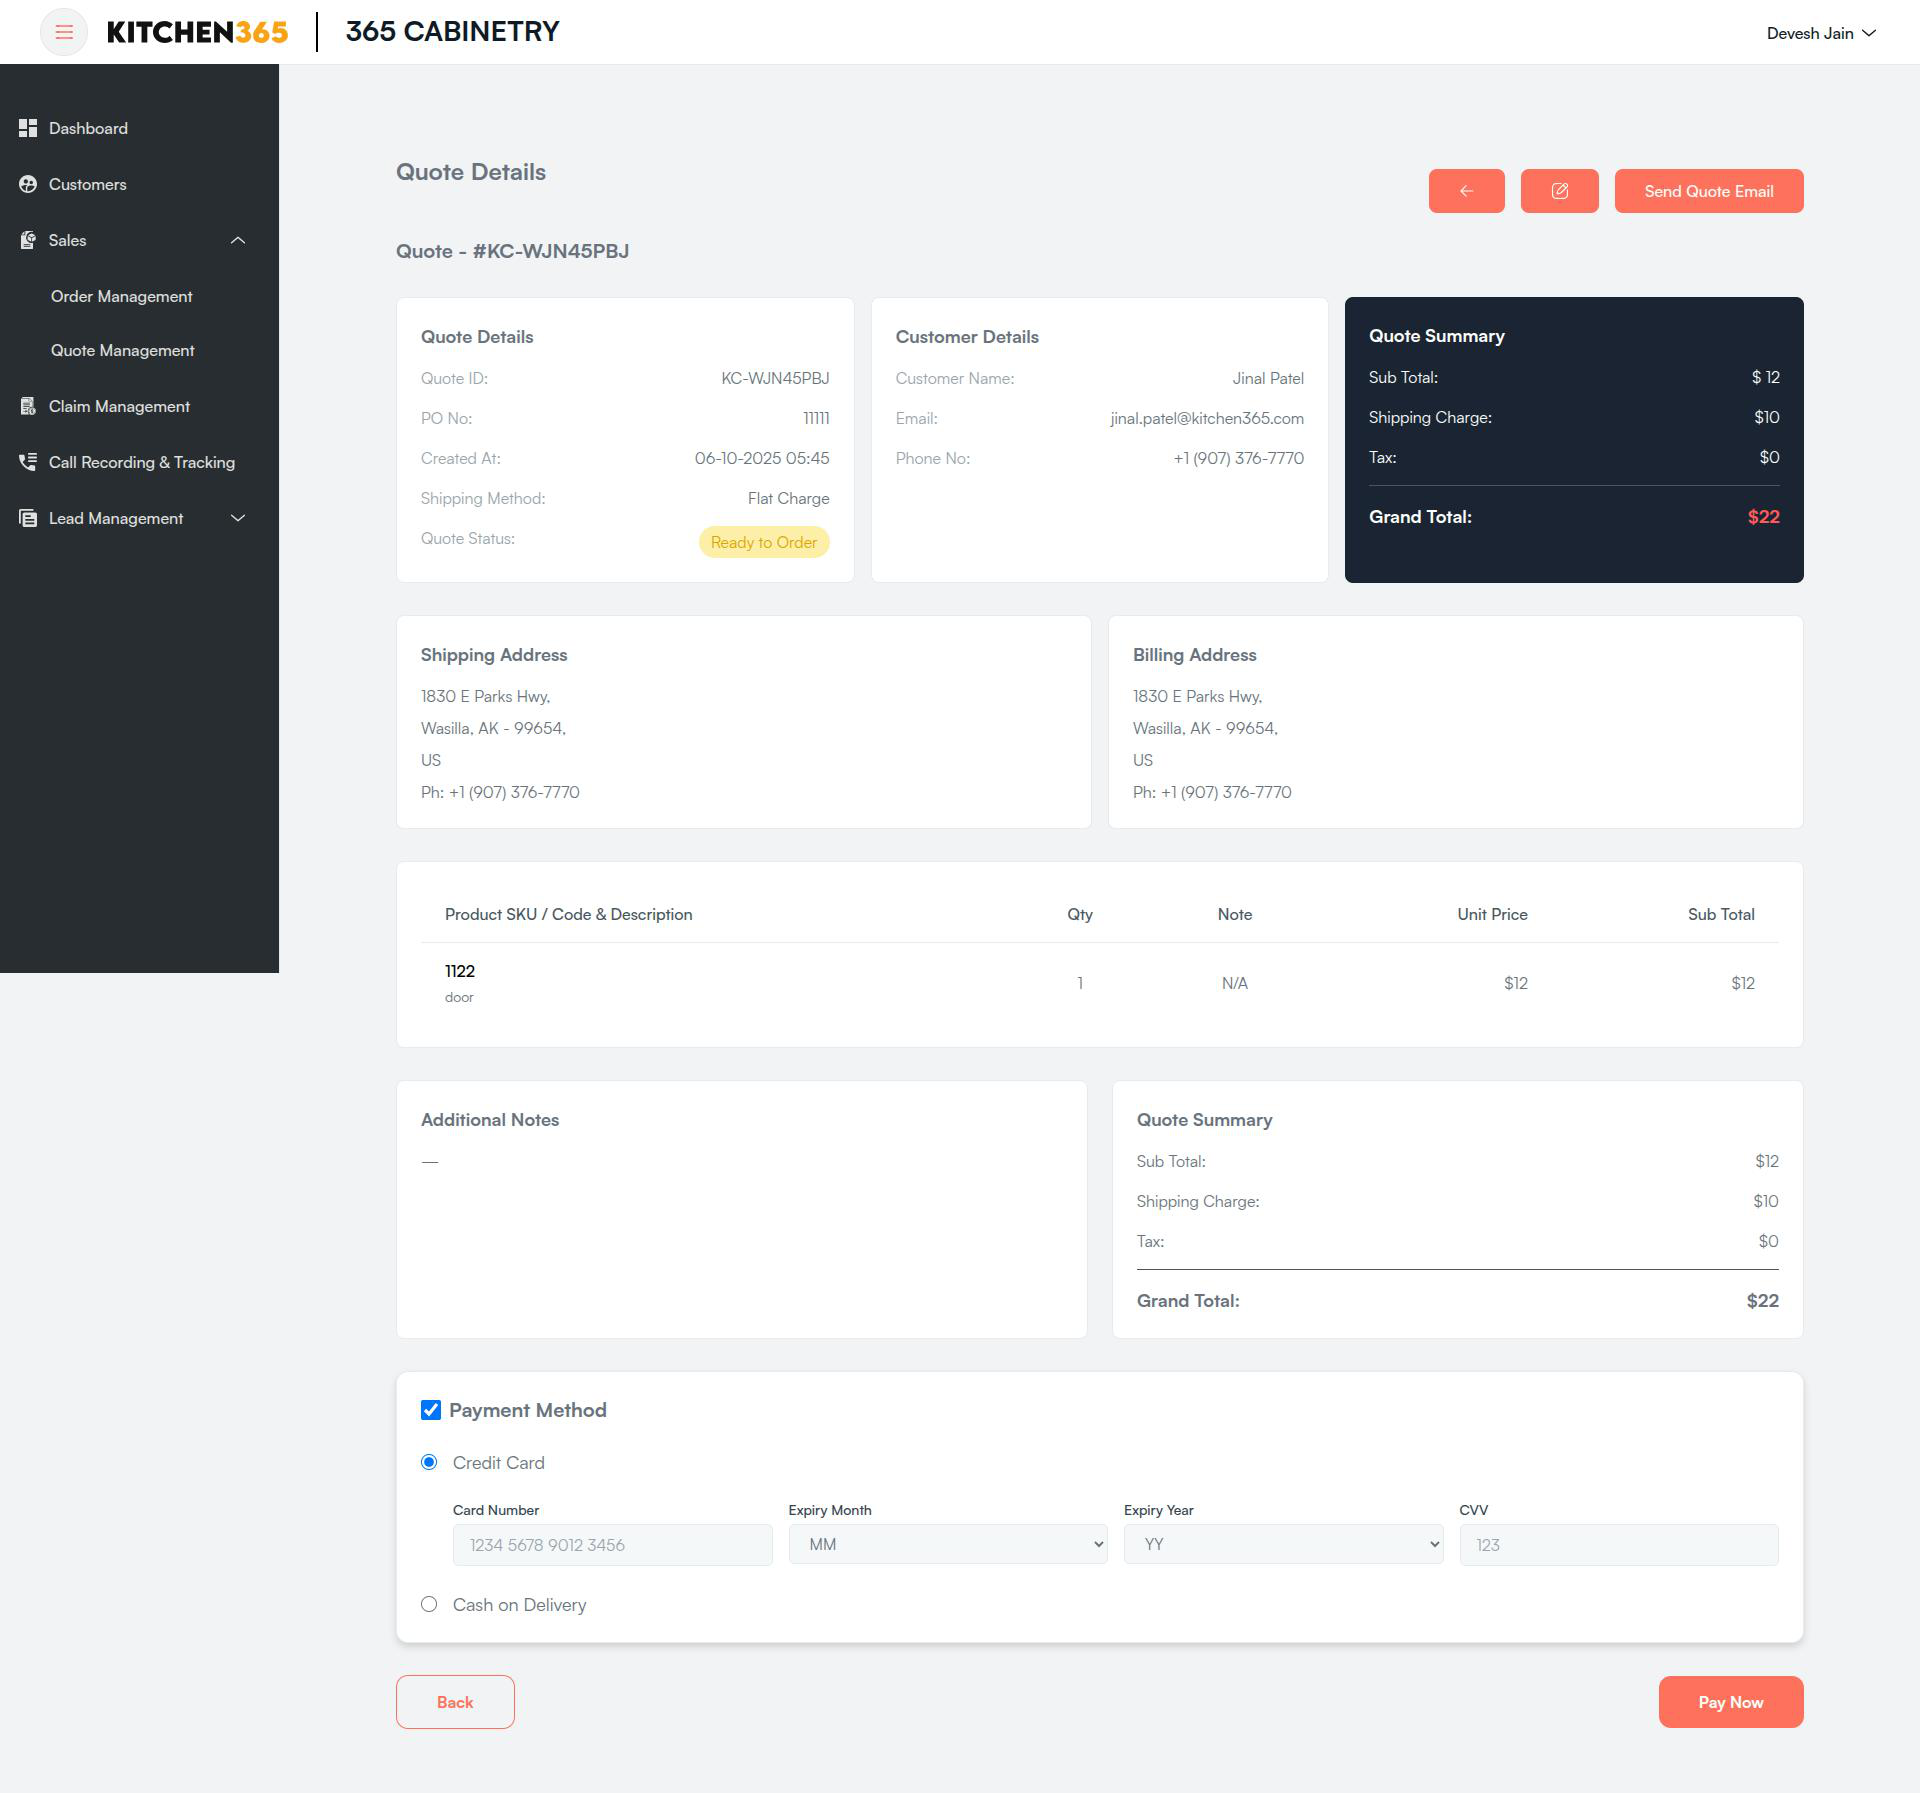Image resolution: width=1920 pixels, height=1793 pixels.
Task: Expand the Lead Management chevron
Action: point(238,518)
